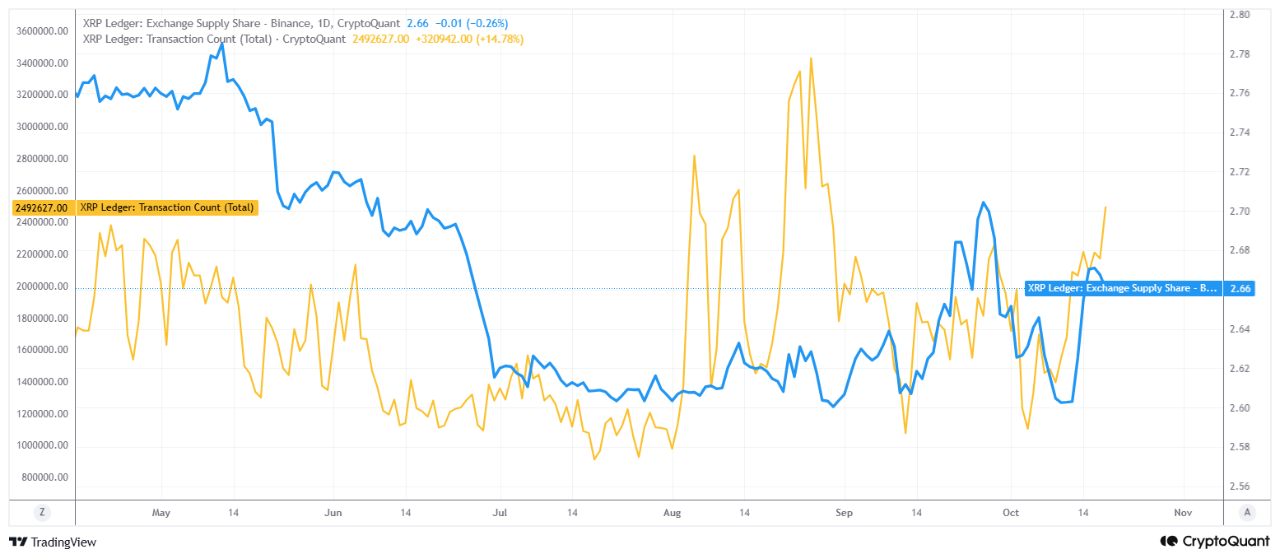
Task: Click the 3600000.00 left axis label
Action: (43, 31)
